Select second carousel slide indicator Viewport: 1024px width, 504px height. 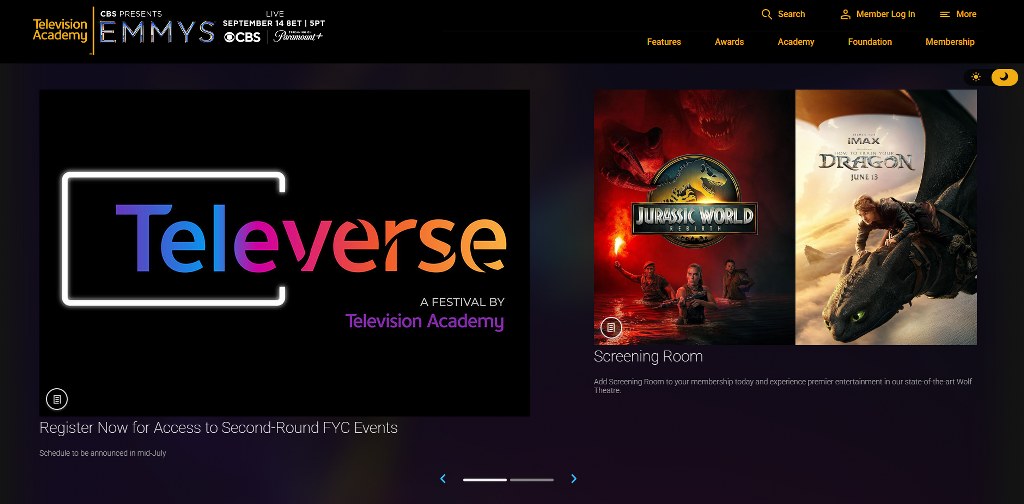[x=532, y=480]
